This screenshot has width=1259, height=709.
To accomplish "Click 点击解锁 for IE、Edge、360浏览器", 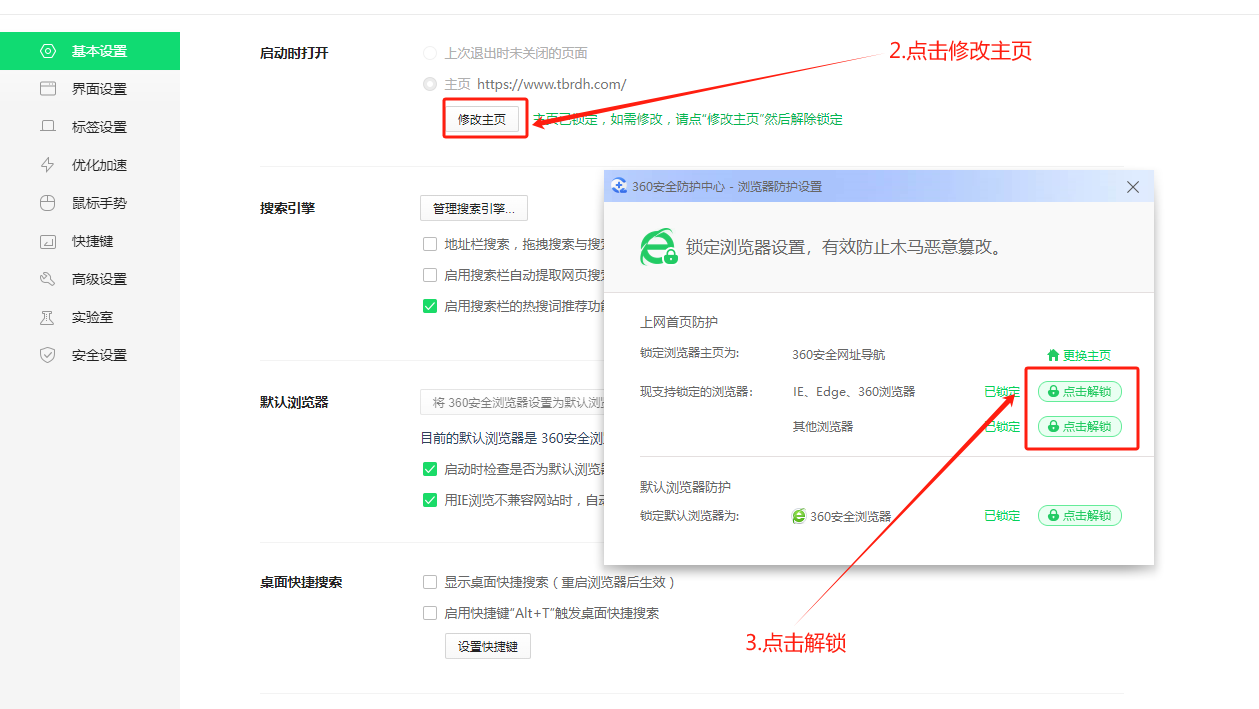I will 1080,391.
